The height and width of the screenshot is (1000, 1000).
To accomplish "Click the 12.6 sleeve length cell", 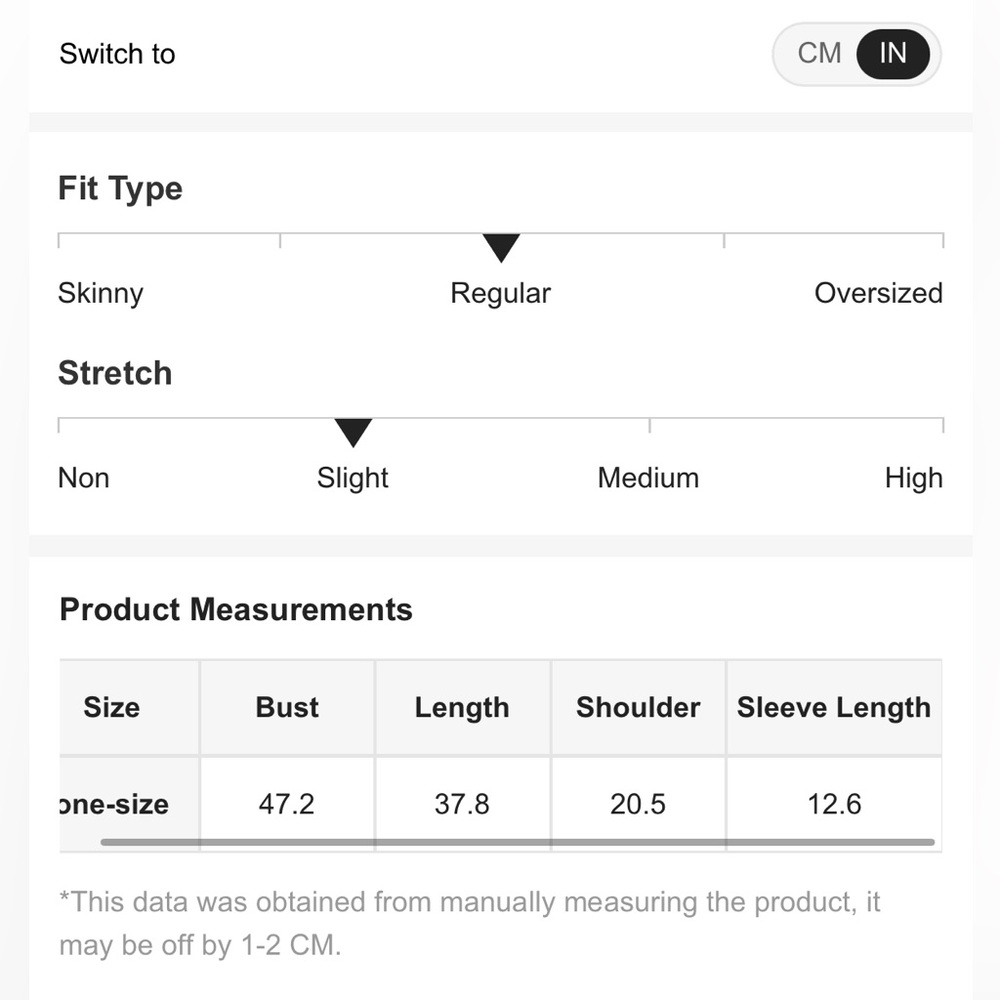I will pyautogui.click(x=834, y=804).
